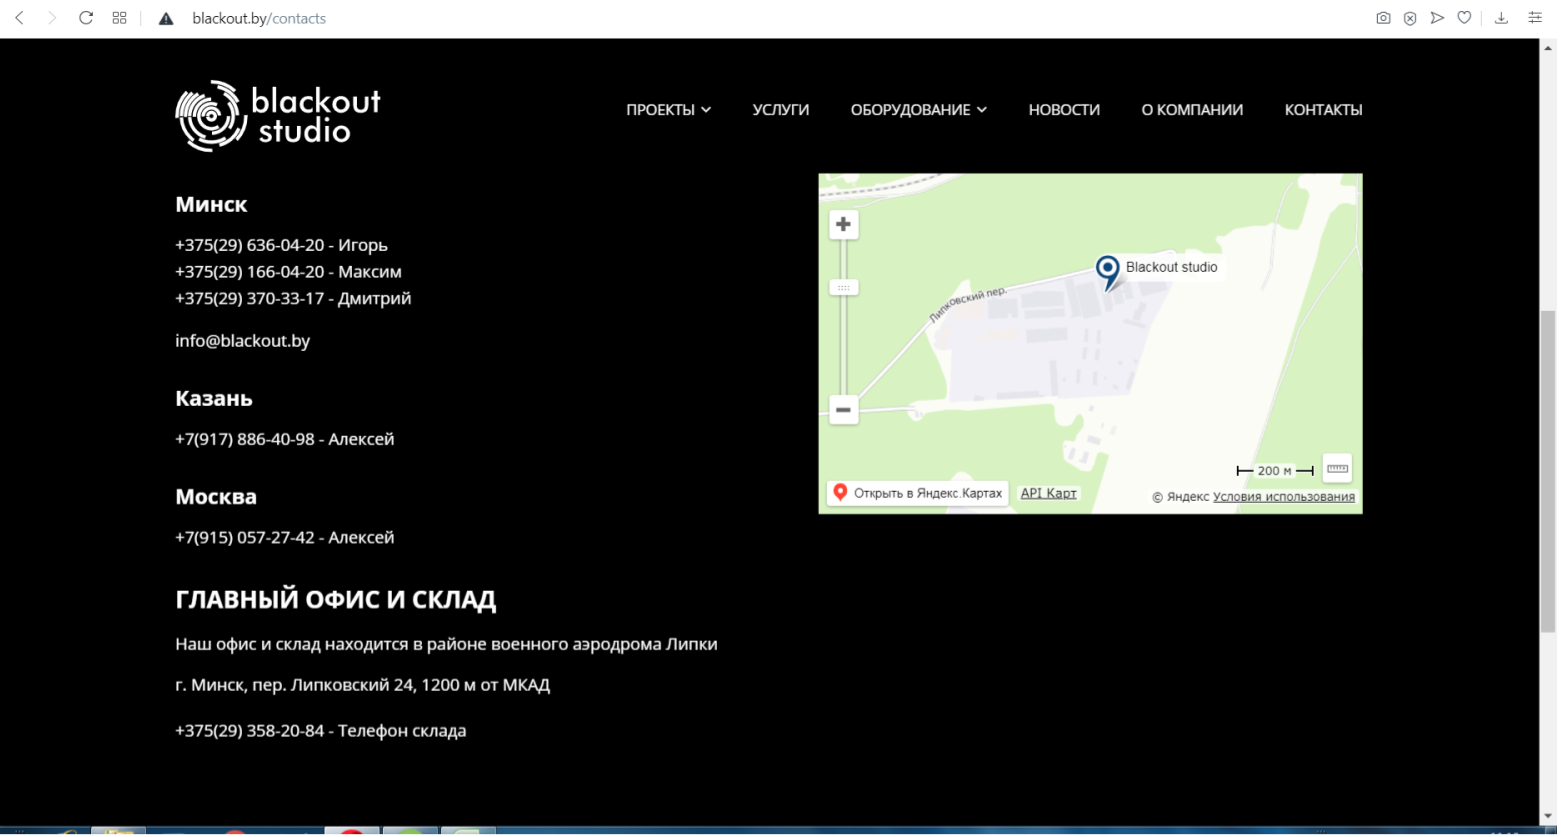Screen dimensions: 1561x837
Task: Open the API Карт link
Action: coord(1048,494)
